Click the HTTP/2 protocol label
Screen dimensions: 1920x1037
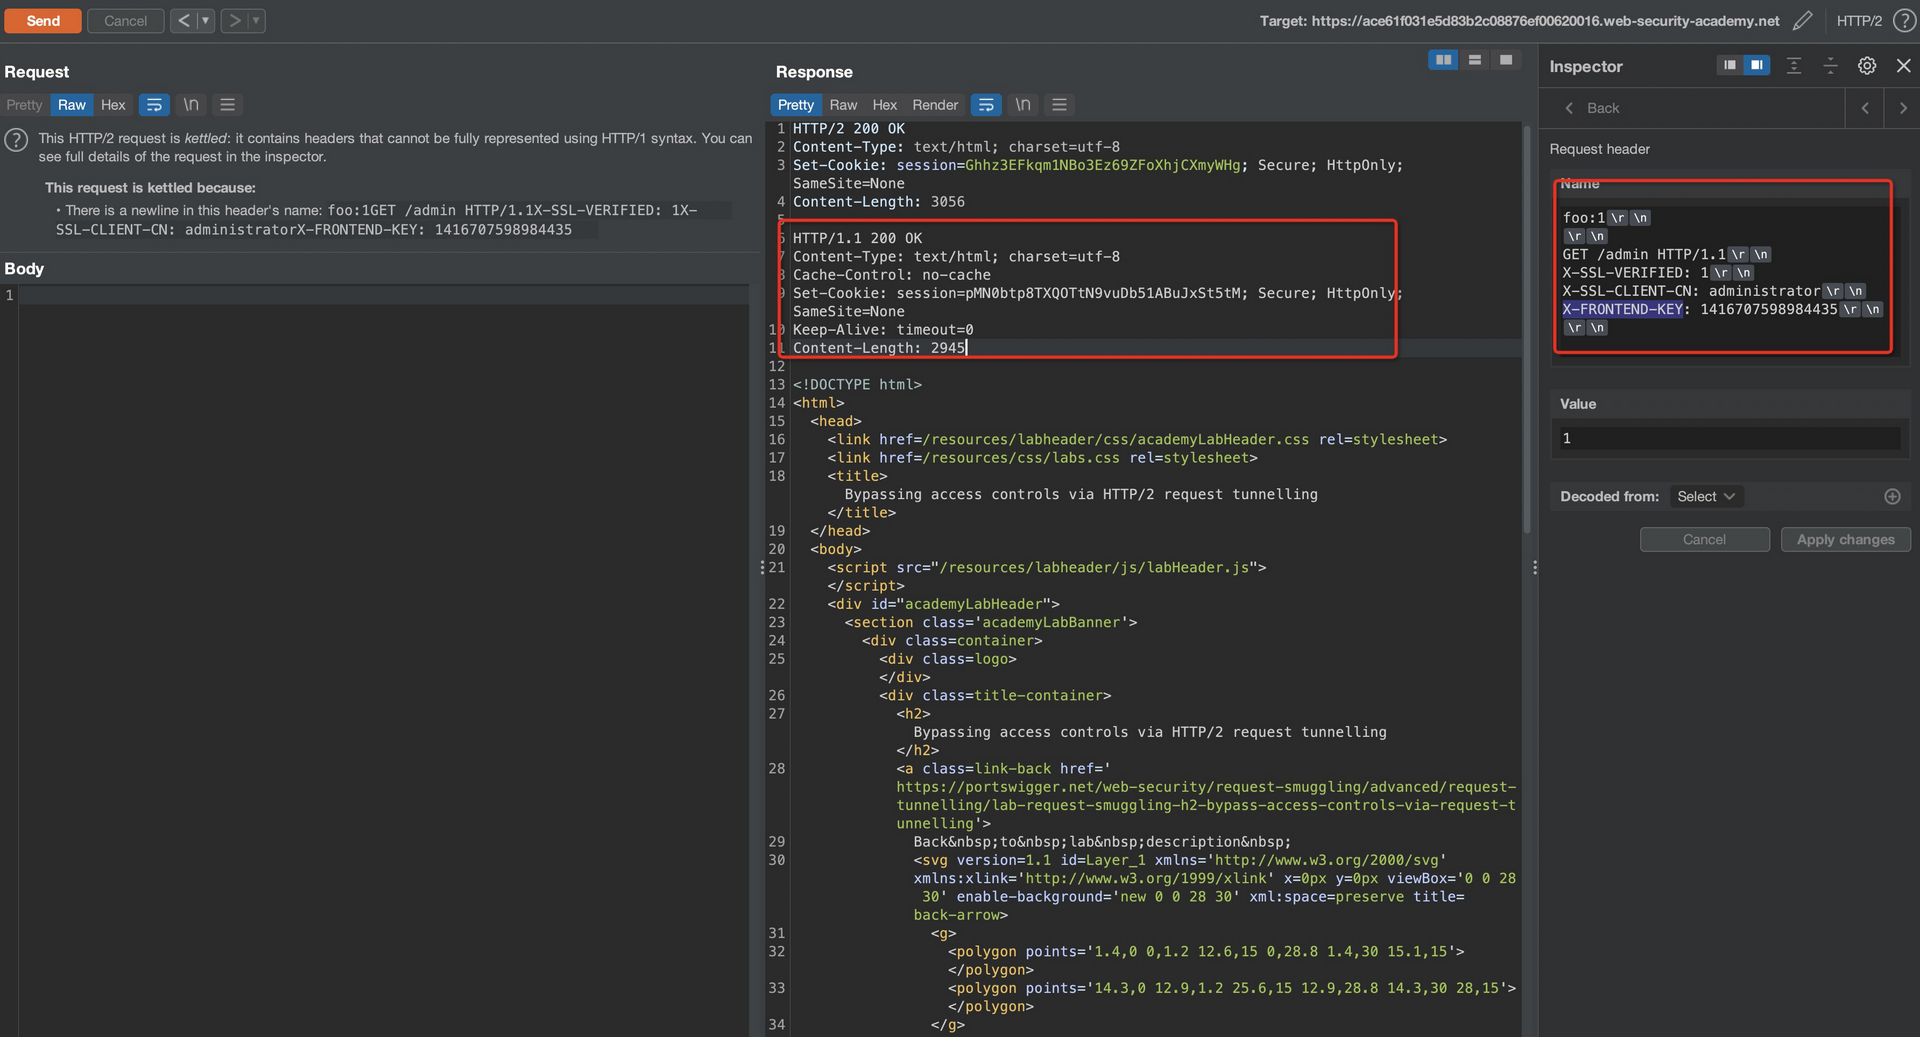[1859, 21]
